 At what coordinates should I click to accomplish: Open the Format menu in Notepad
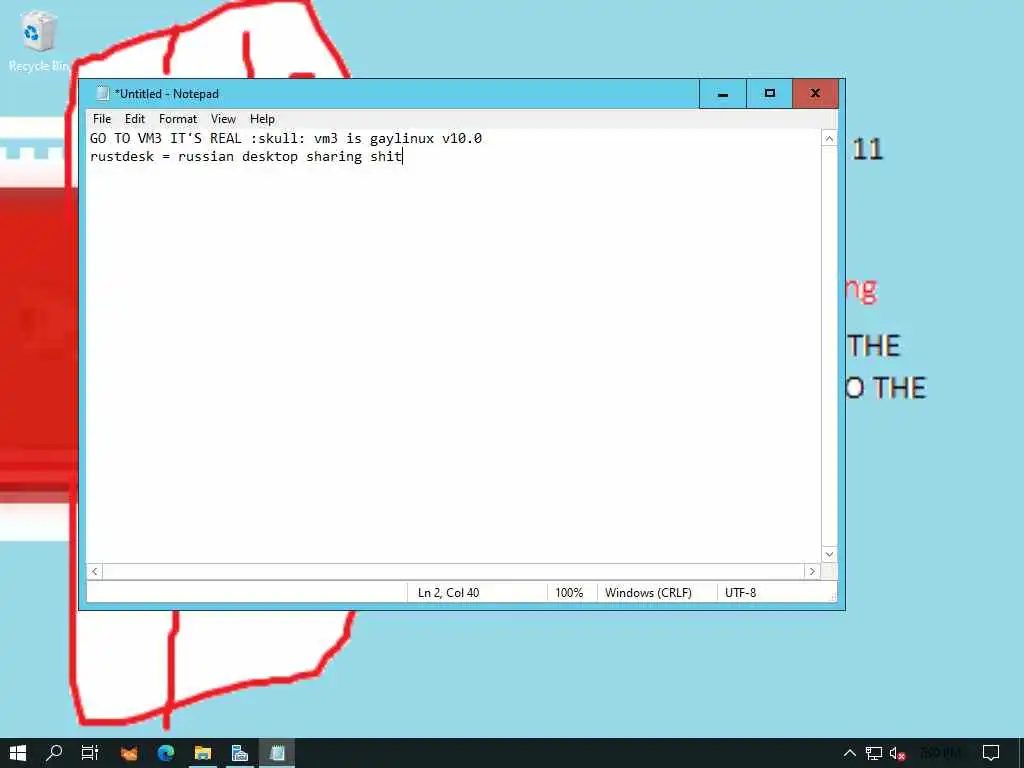coord(178,119)
